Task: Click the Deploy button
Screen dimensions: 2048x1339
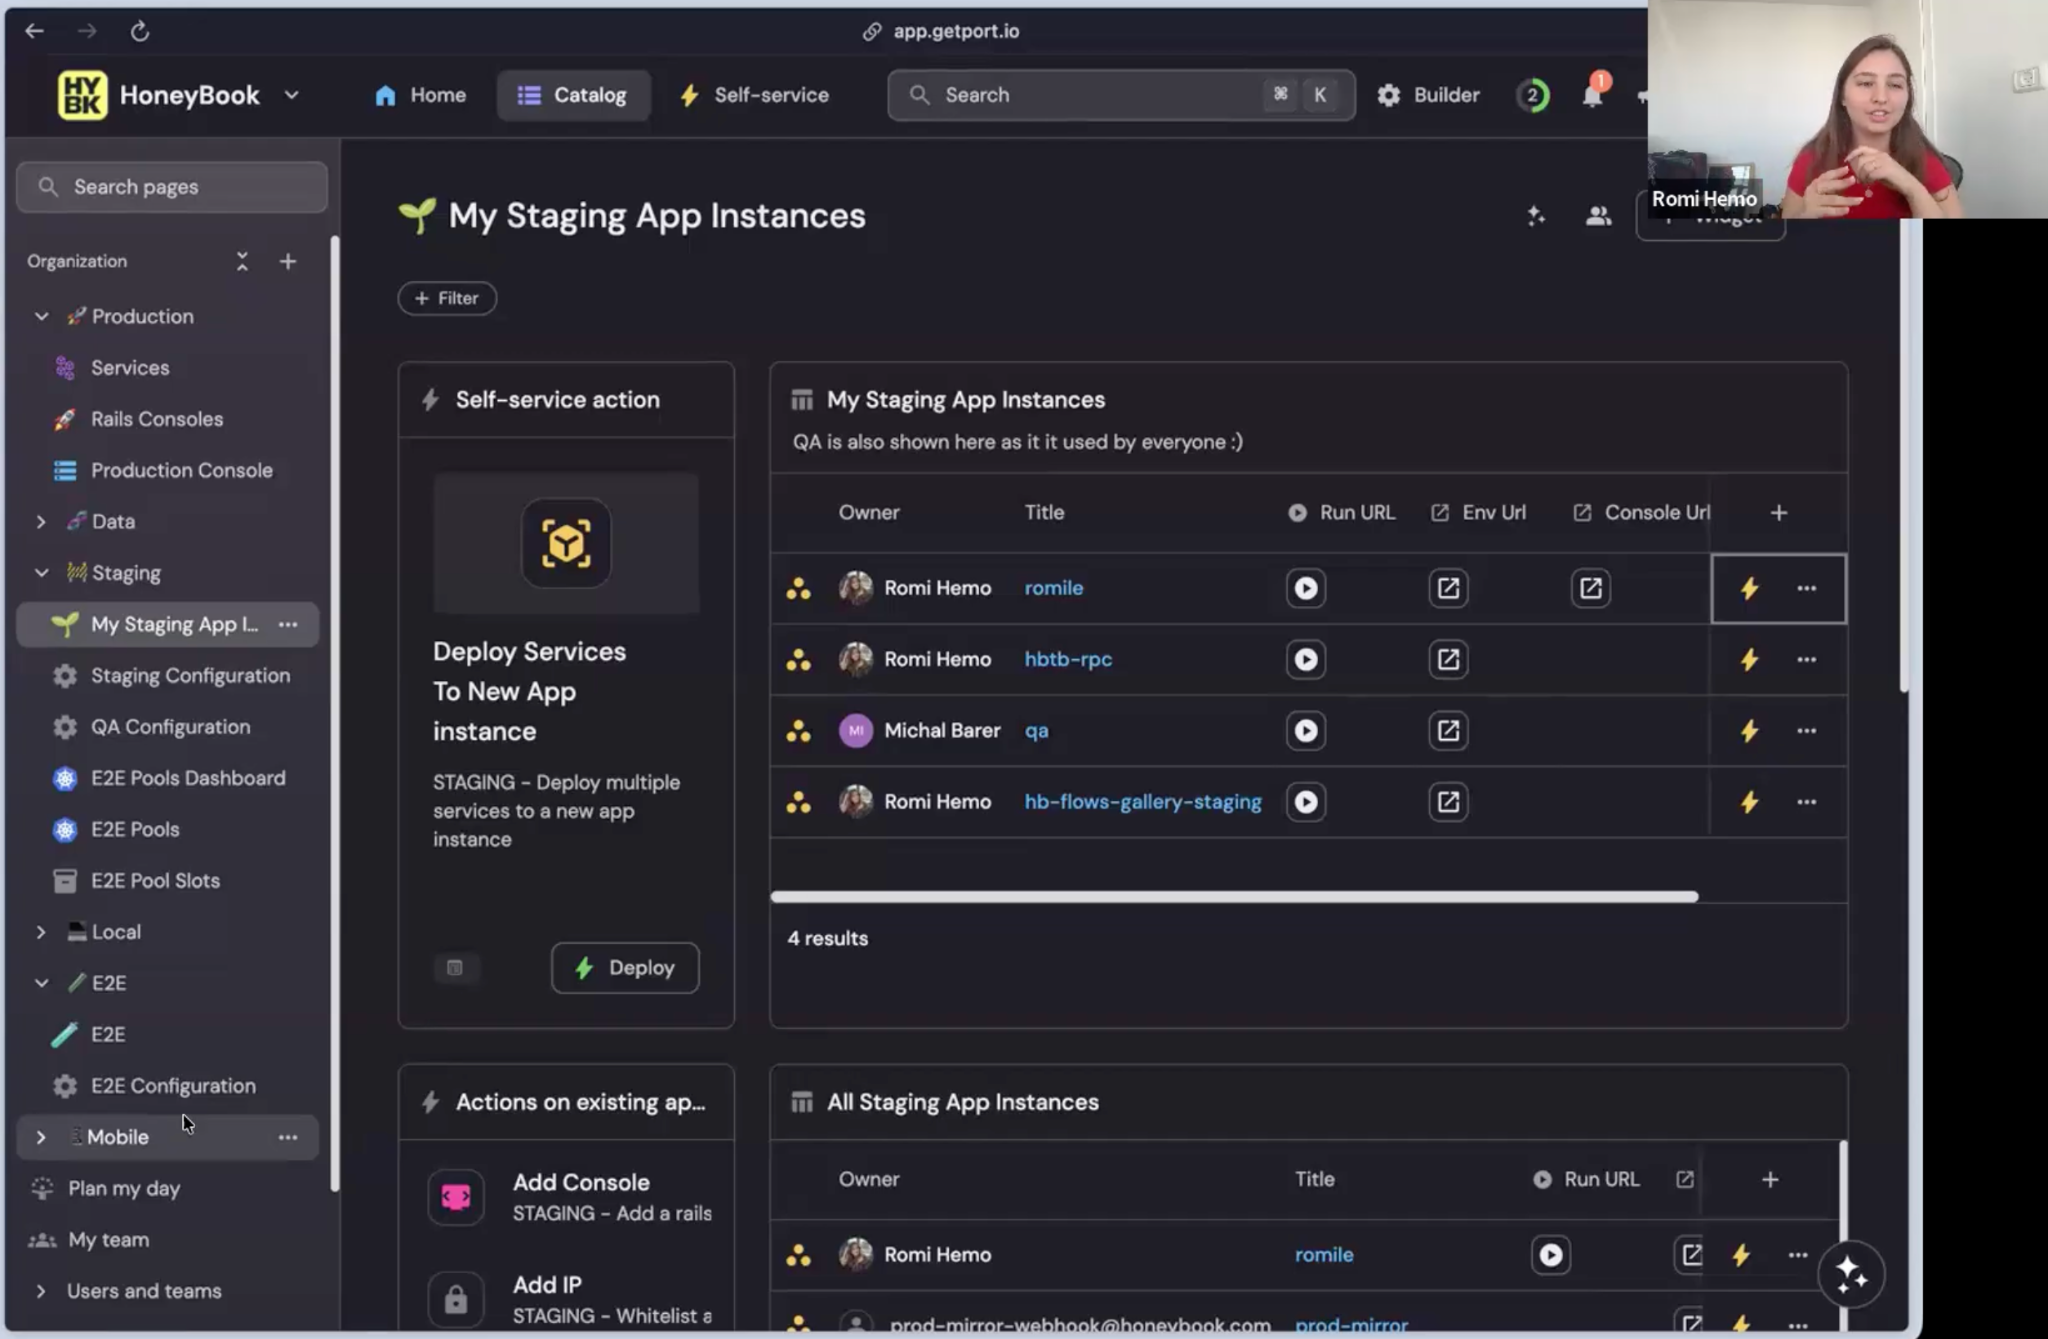Action: coord(625,968)
